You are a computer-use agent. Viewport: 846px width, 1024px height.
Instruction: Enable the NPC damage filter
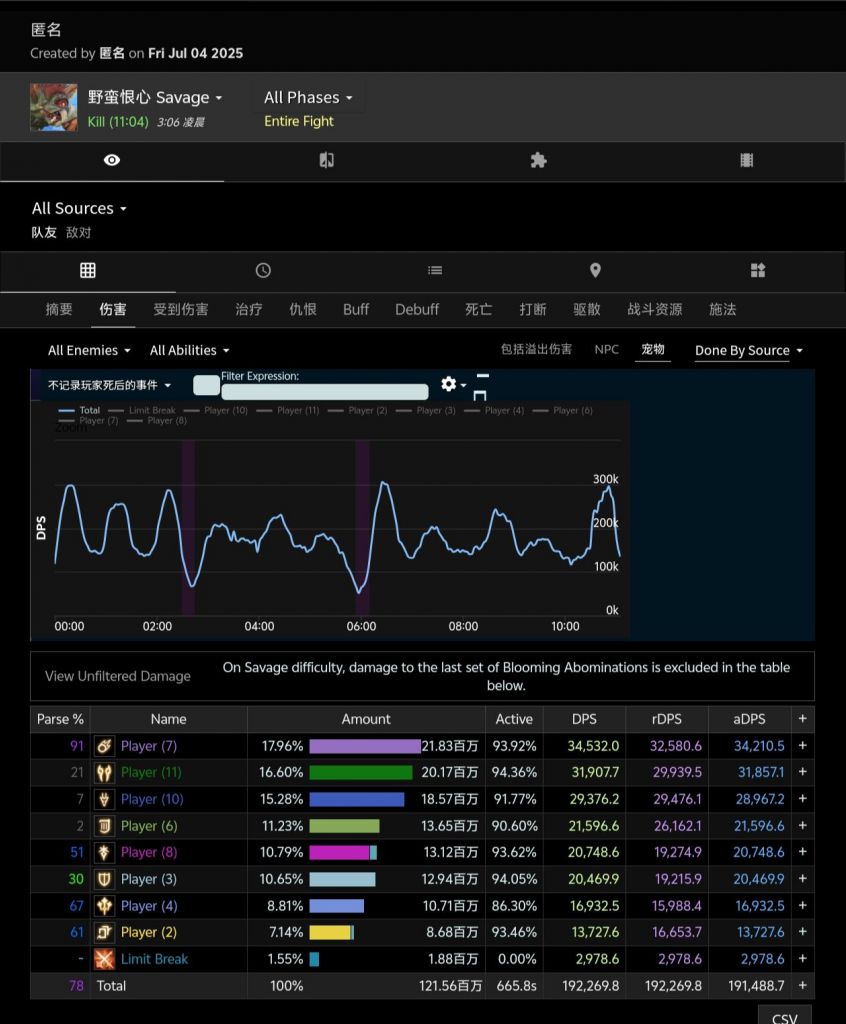(x=606, y=350)
